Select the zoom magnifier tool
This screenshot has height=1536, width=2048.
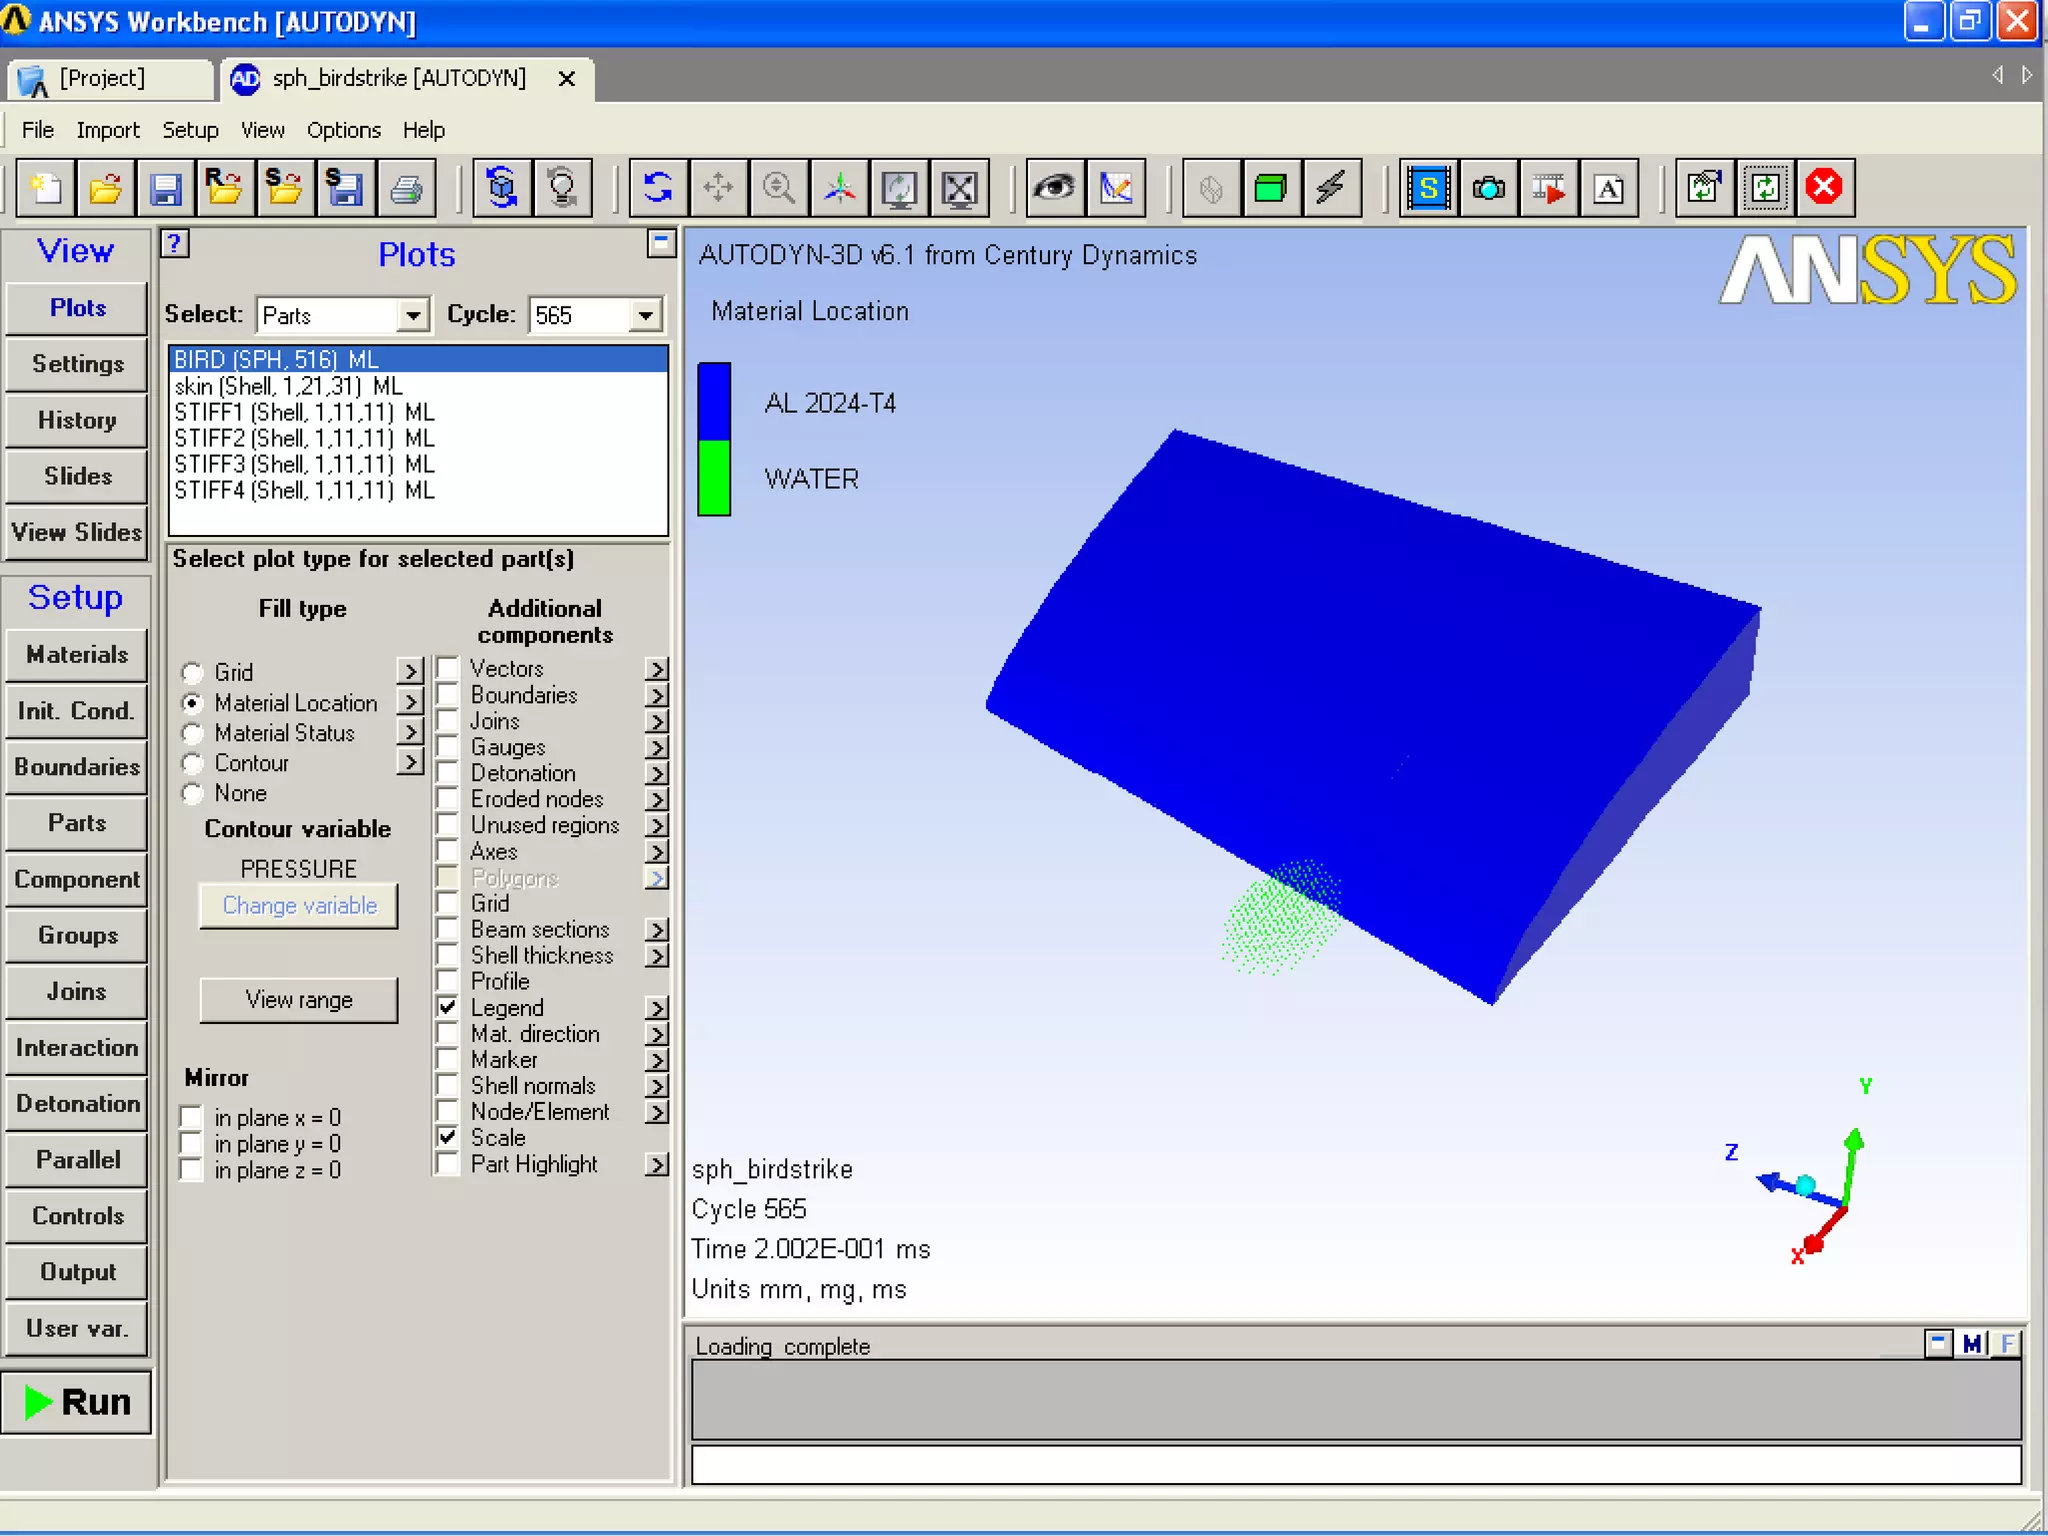(779, 188)
